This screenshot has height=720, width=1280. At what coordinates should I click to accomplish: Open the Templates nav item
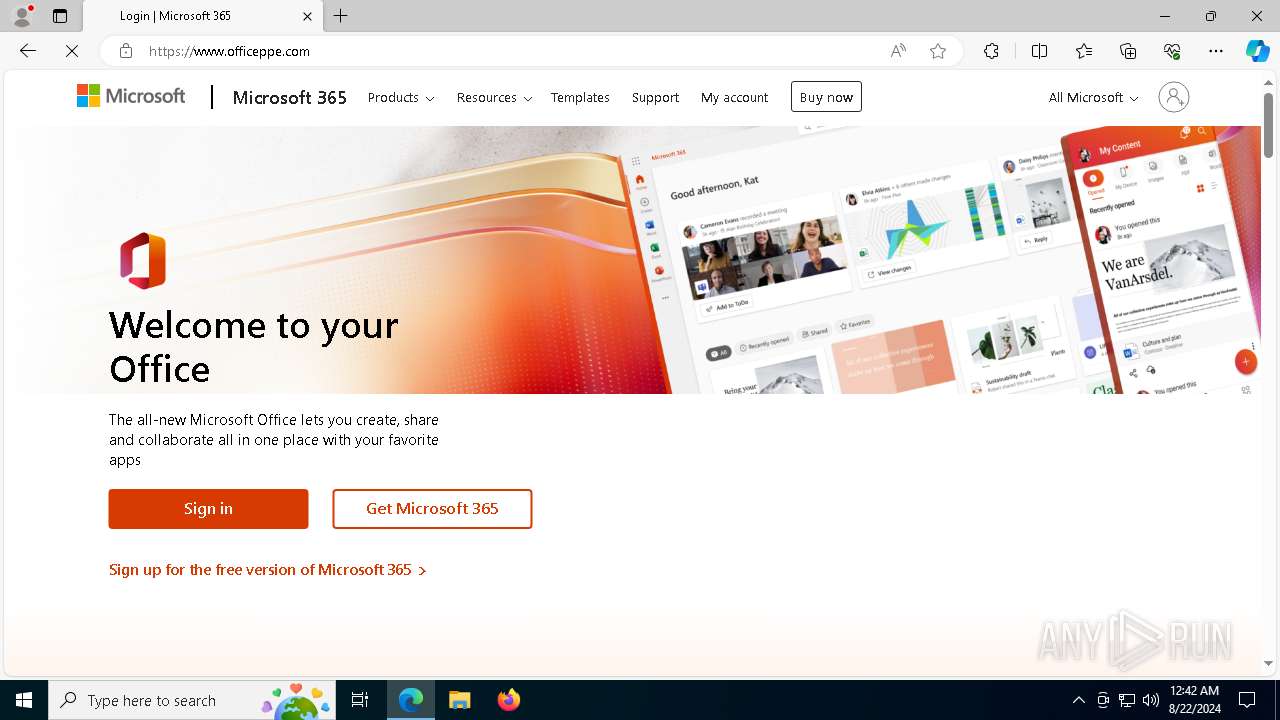click(x=580, y=97)
